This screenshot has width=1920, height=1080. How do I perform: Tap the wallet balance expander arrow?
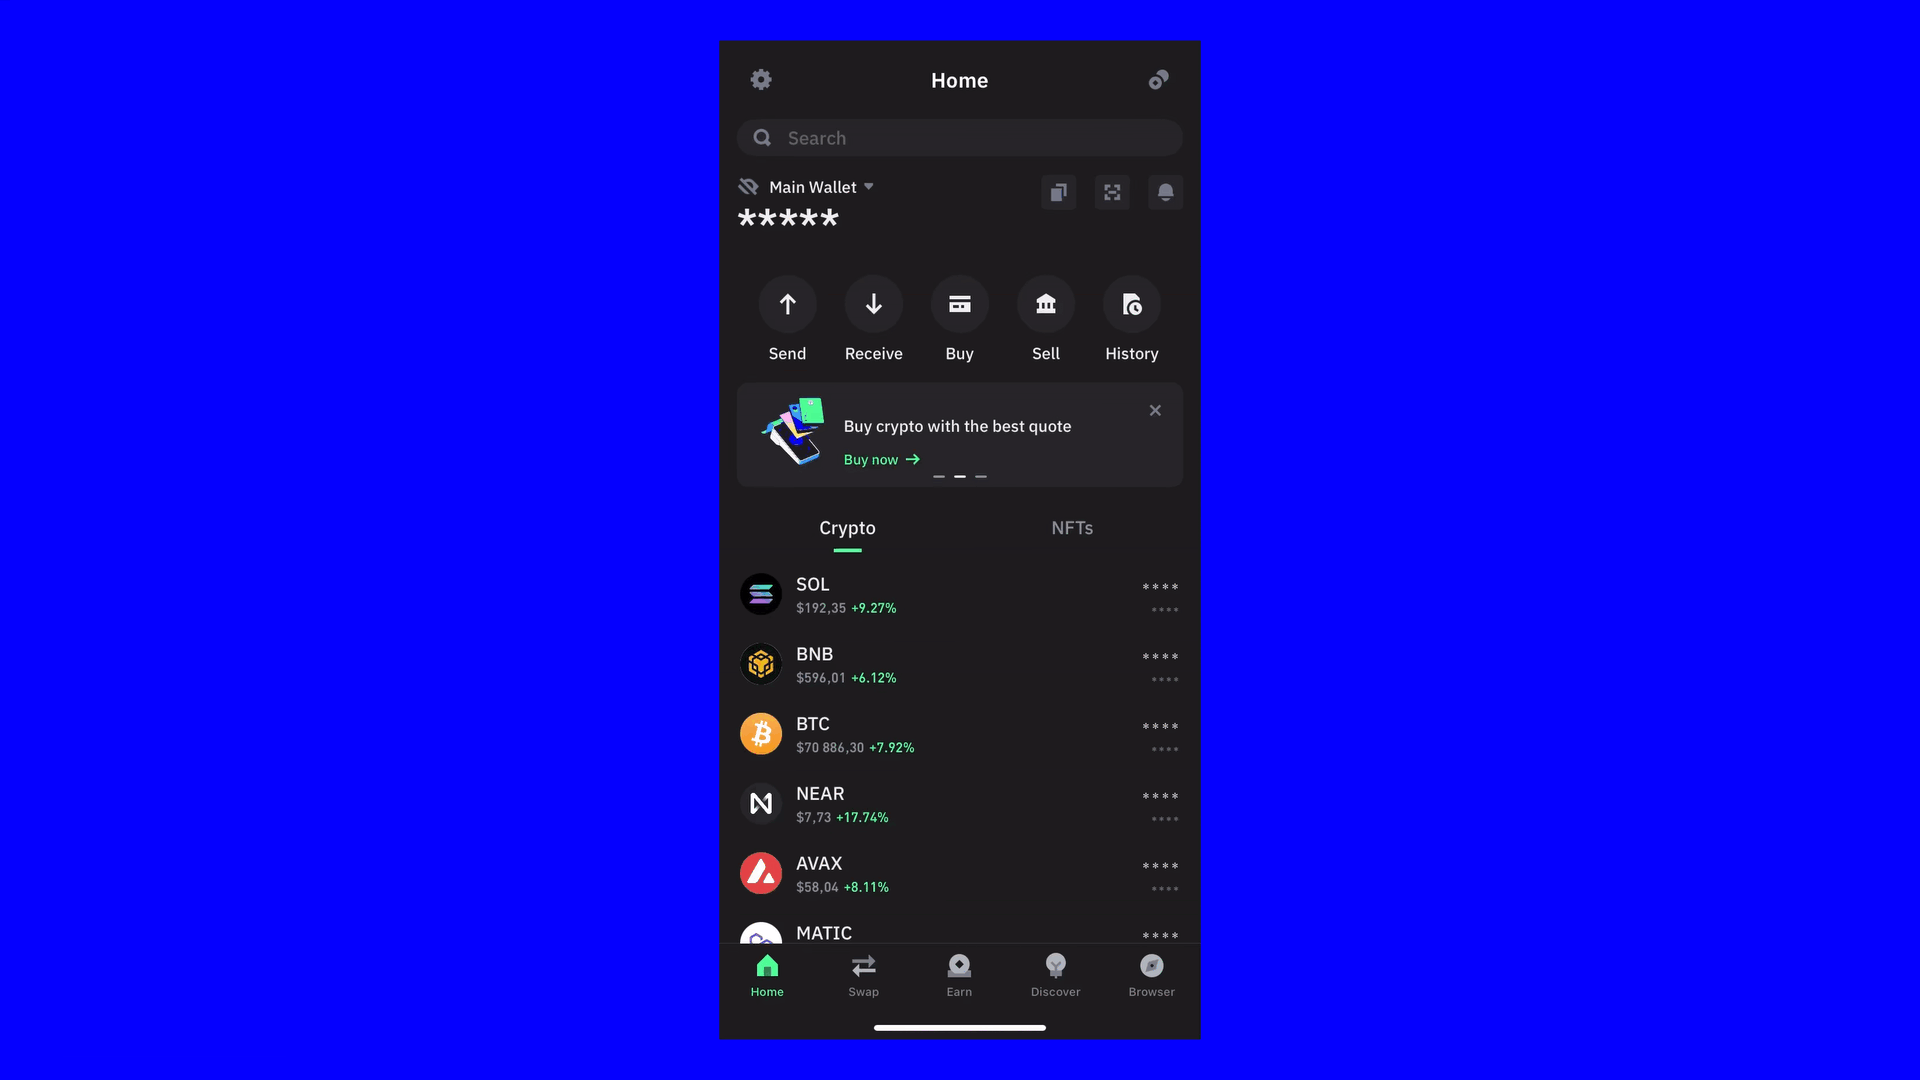click(869, 186)
